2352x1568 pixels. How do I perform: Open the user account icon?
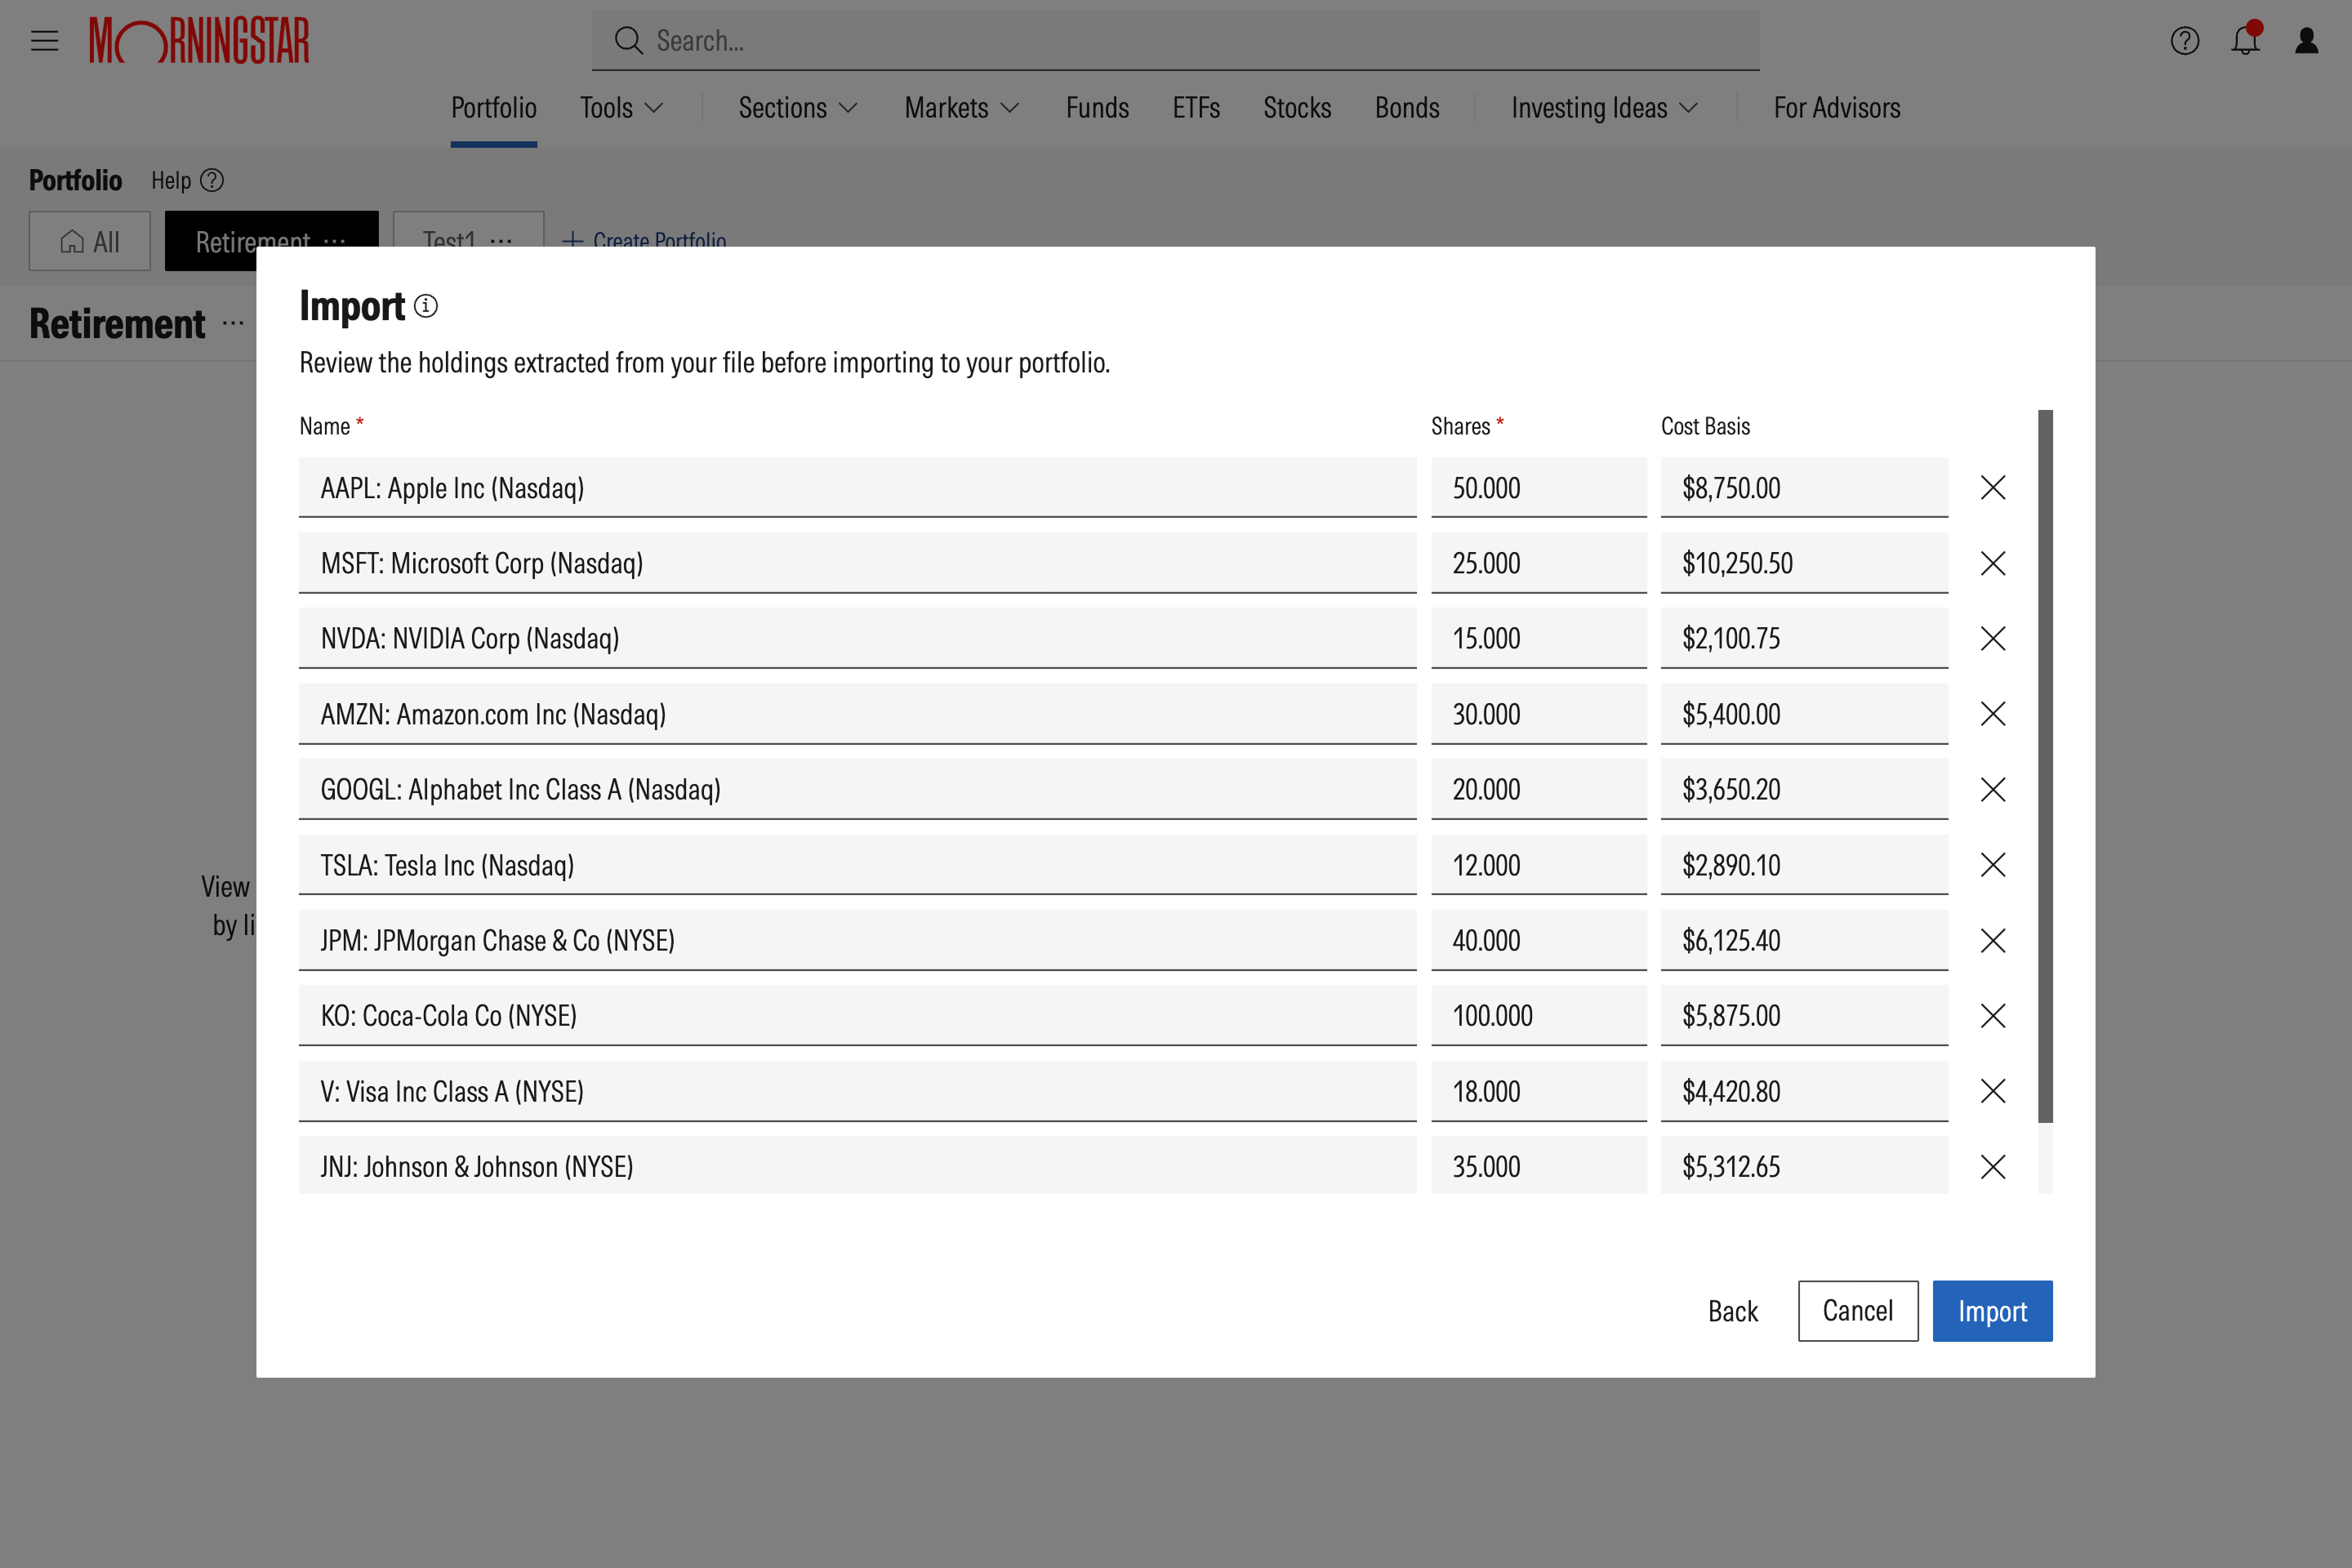pos(2307,41)
